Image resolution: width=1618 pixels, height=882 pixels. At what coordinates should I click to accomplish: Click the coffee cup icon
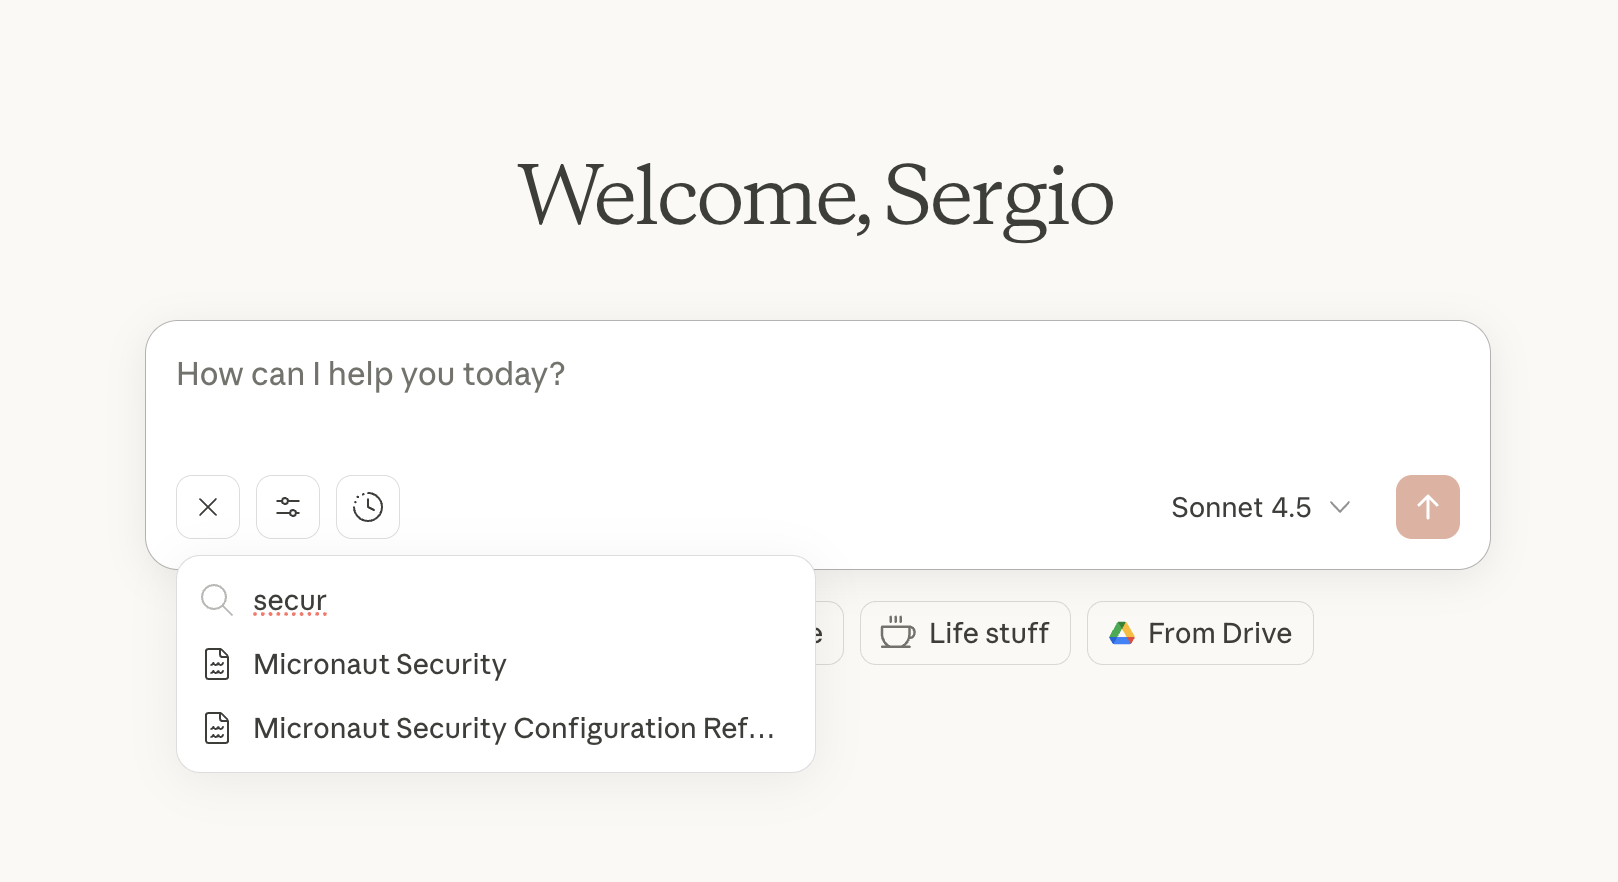pos(897,633)
